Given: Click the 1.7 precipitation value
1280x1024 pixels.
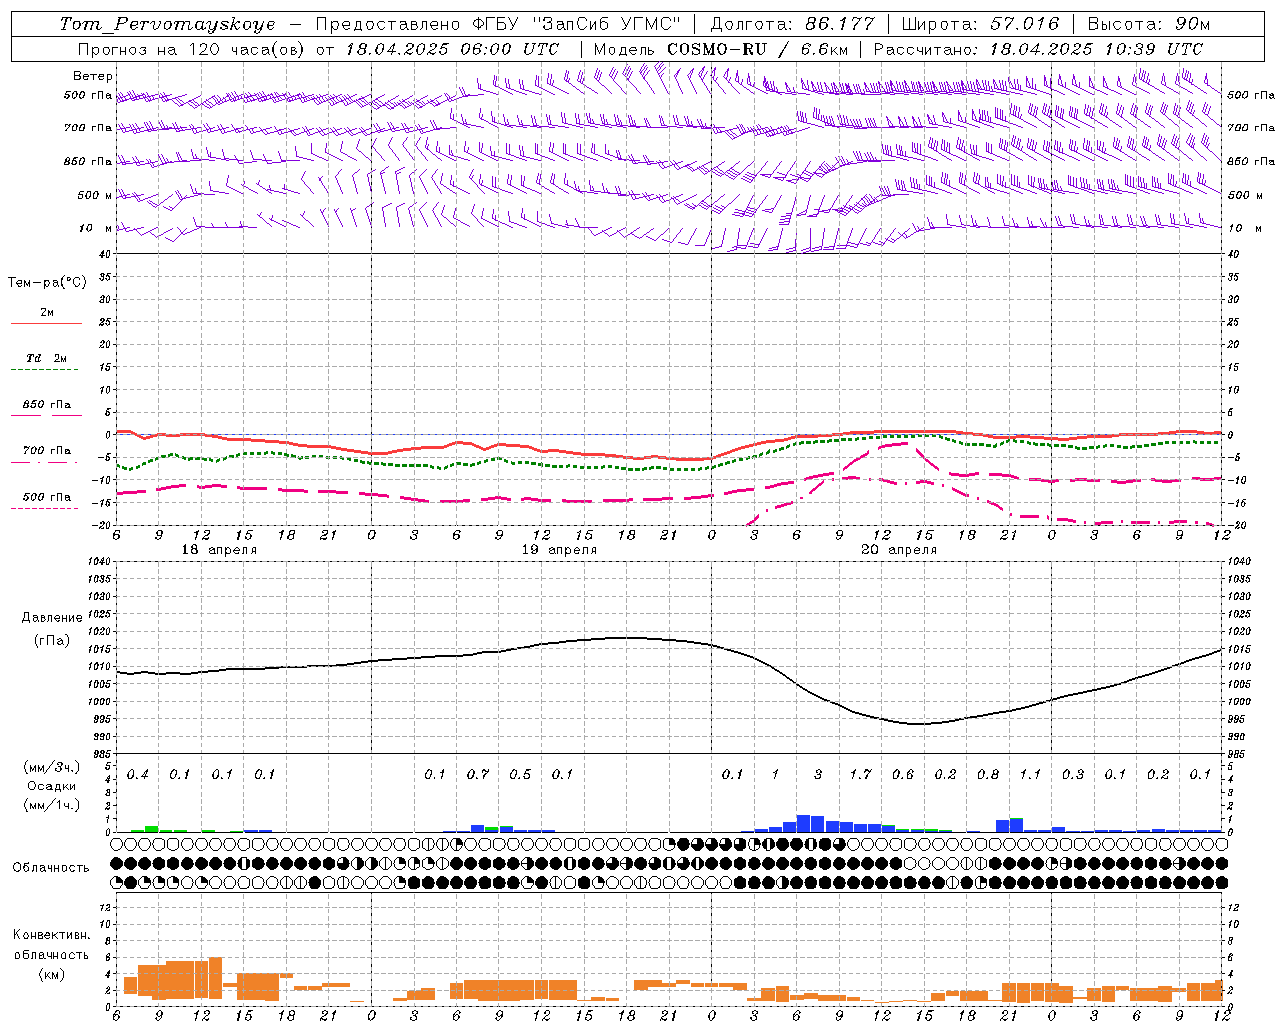Looking at the screenshot, I should click(860, 775).
